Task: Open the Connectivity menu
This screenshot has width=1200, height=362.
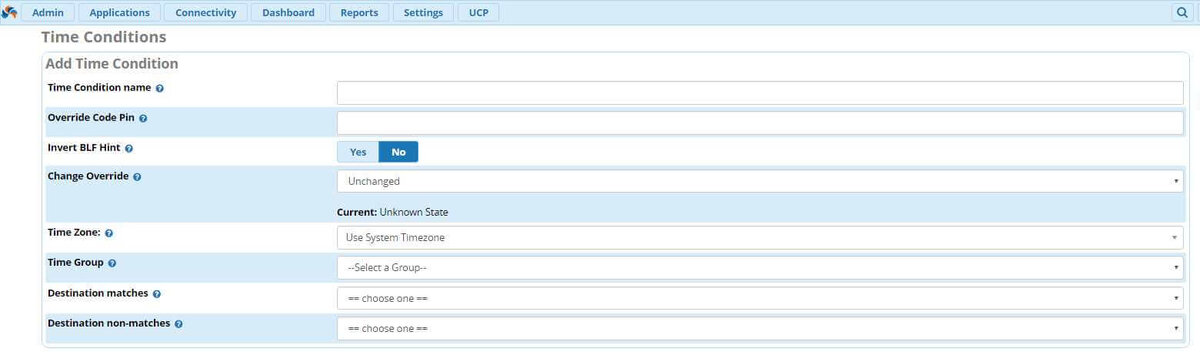Action: (x=206, y=13)
